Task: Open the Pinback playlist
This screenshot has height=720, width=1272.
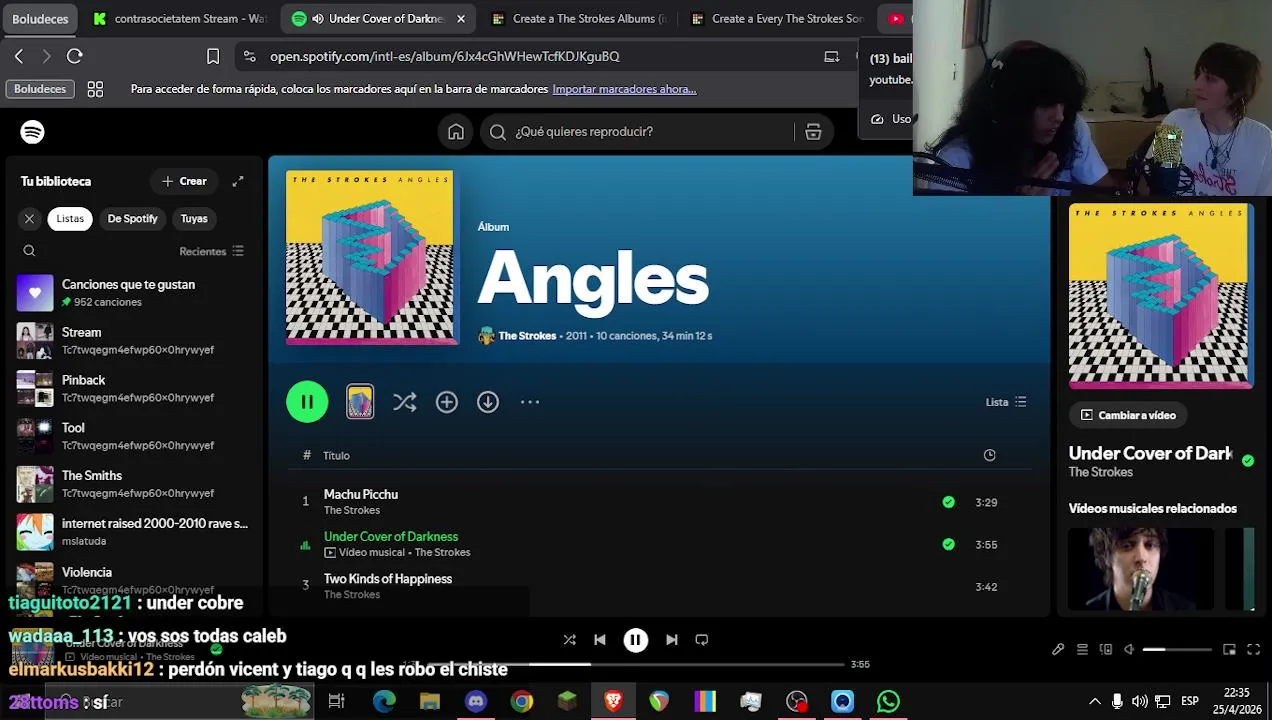Action: [x=134, y=389]
